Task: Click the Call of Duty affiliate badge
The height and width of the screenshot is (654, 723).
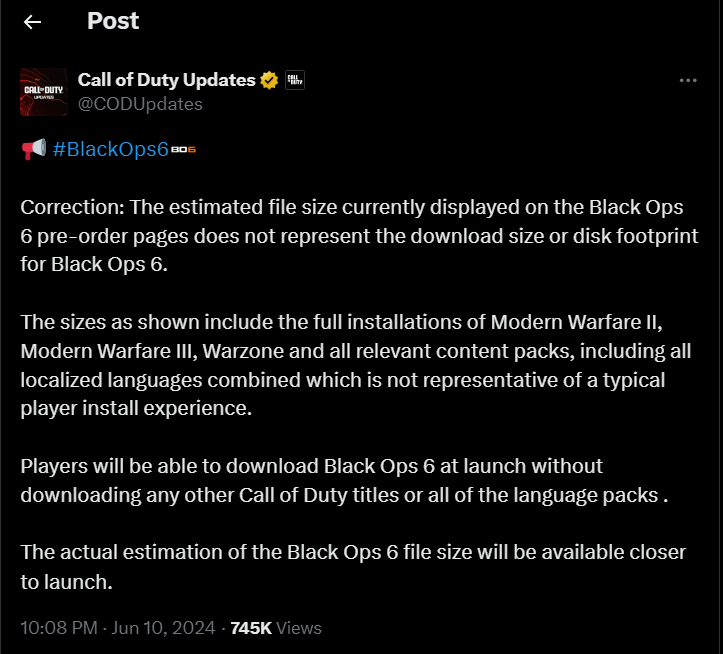Action: (295, 80)
